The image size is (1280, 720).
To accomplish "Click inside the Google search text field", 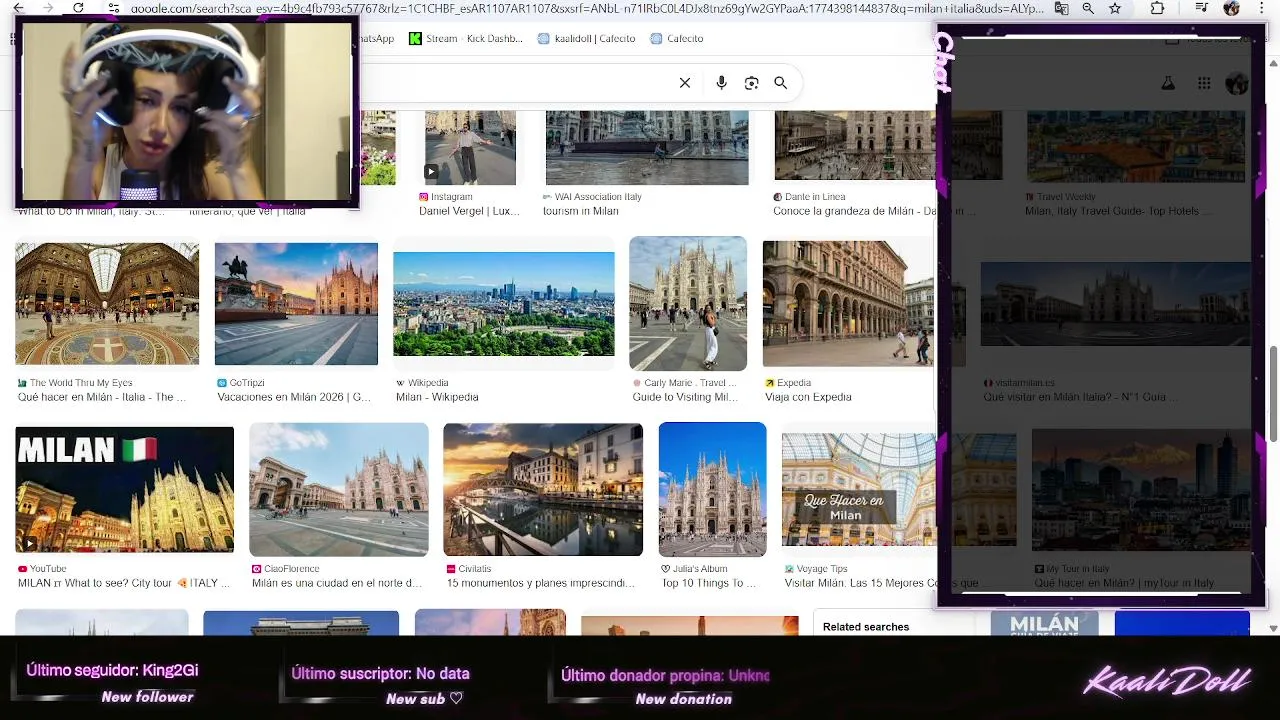I will click(x=515, y=83).
